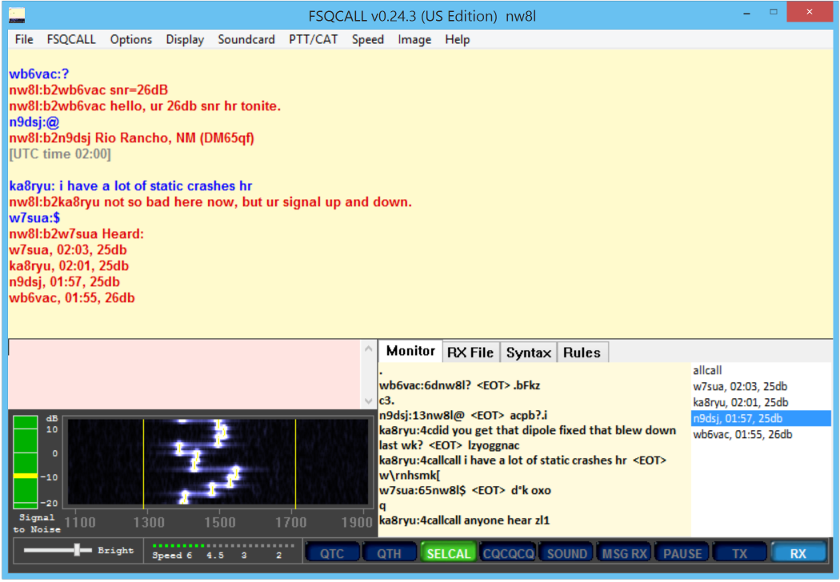Image resolution: width=840 pixels, height=582 pixels.
Task: Adjust the Bright slider handle
Action: tap(77, 549)
